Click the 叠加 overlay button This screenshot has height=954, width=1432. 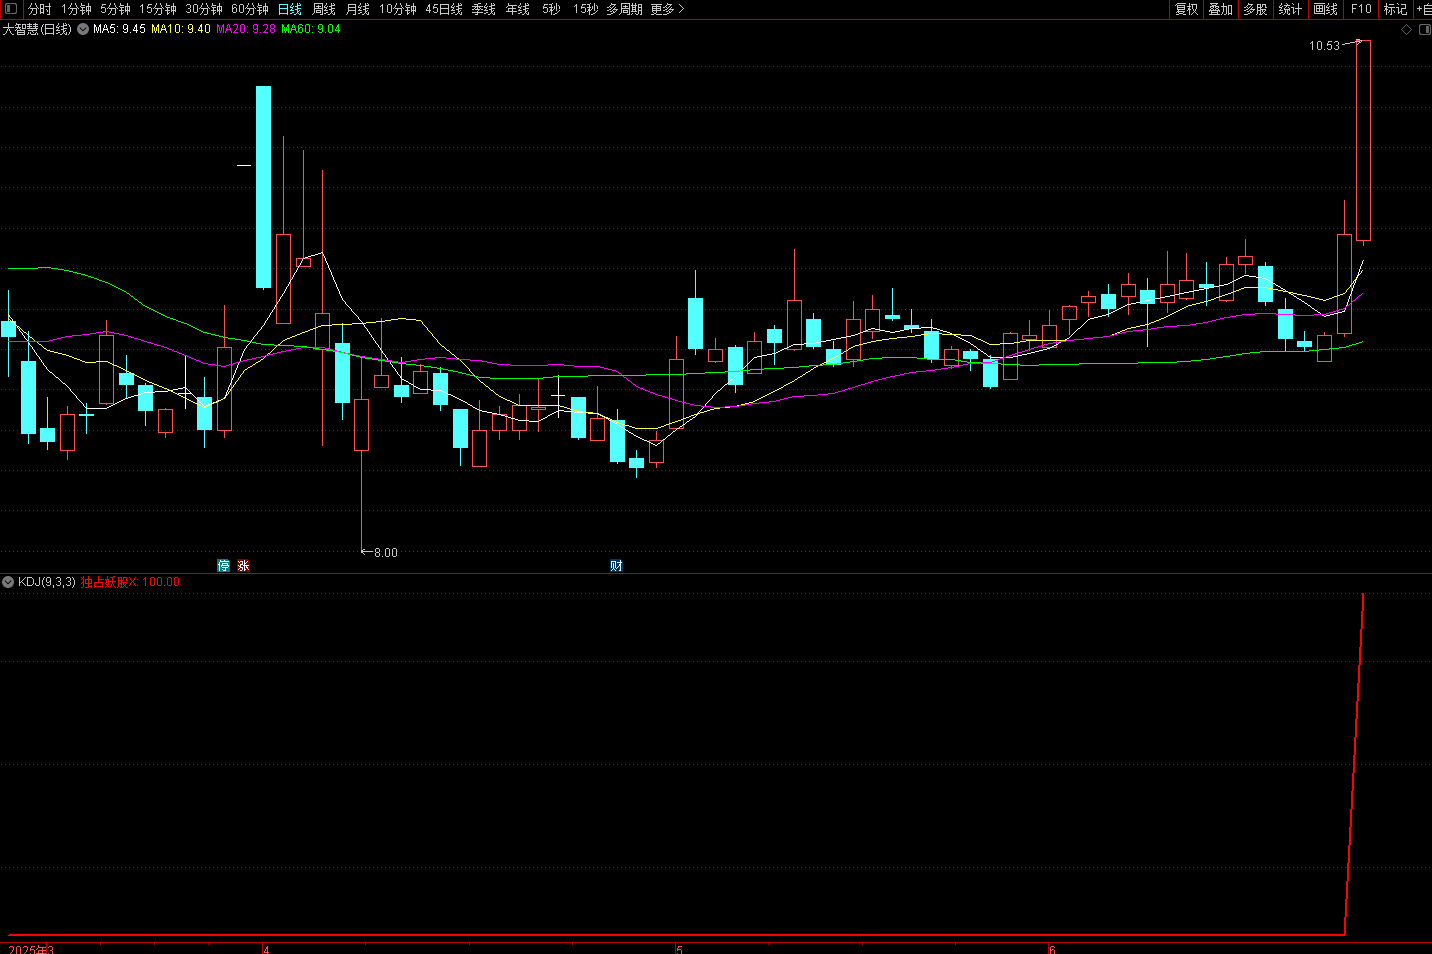pos(1220,9)
